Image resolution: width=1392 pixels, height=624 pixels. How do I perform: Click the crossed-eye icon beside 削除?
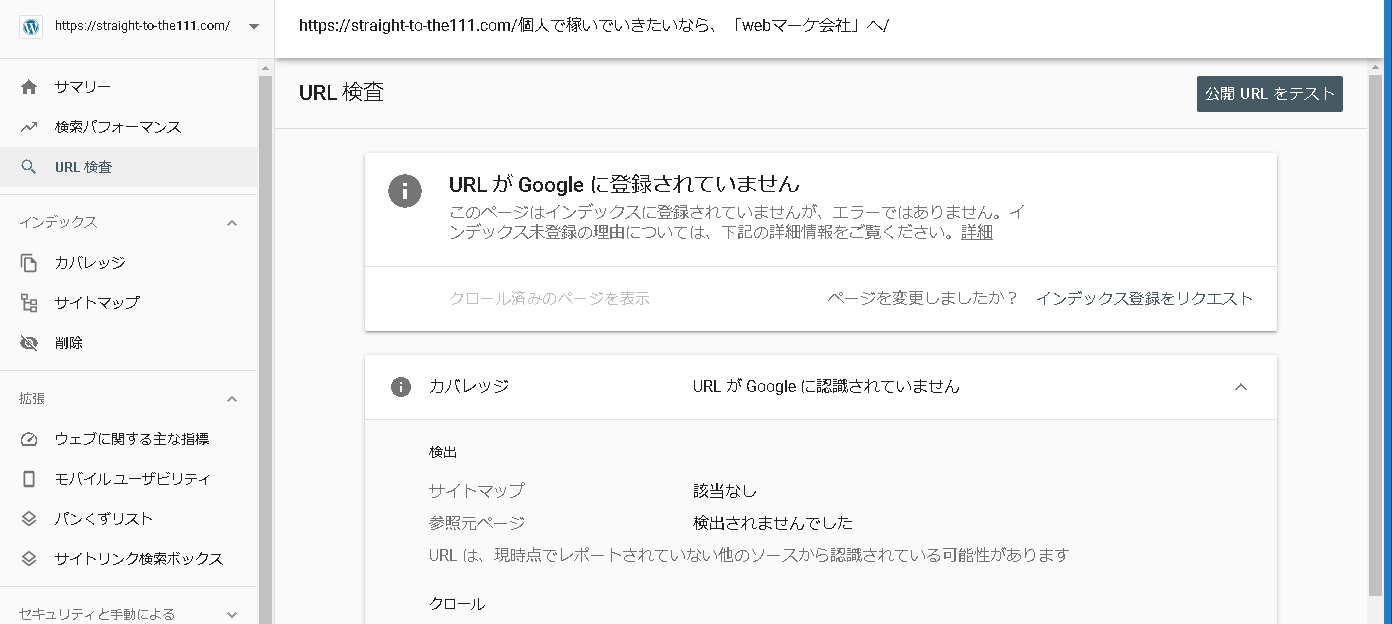(x=29, y=343)
